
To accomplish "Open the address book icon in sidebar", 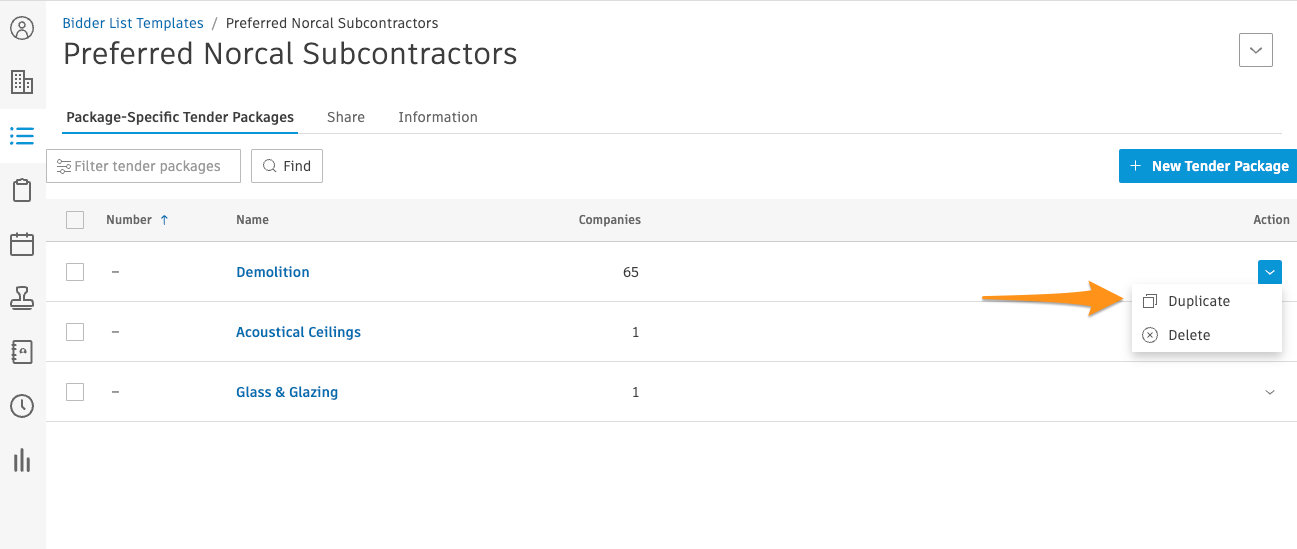I will (x=22, y=352).
